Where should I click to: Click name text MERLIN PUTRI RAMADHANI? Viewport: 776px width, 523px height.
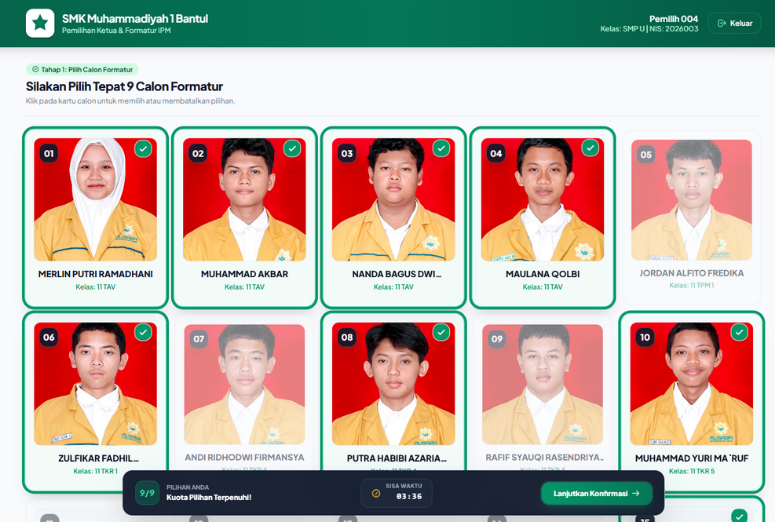point(96,274)
